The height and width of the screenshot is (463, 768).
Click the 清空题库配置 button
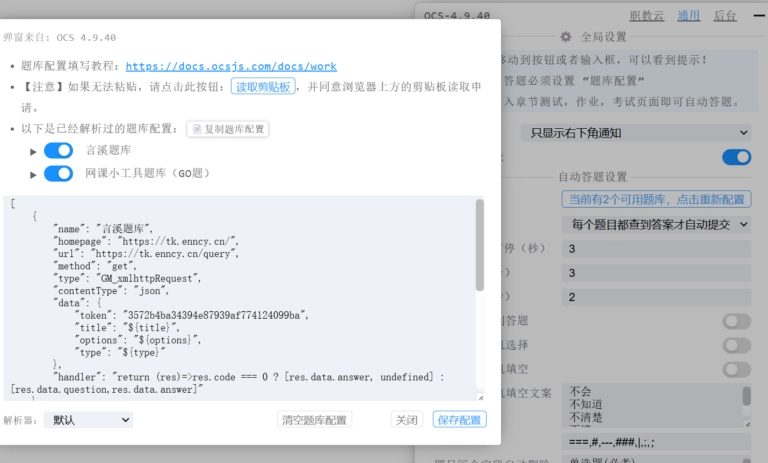[313, 420]
